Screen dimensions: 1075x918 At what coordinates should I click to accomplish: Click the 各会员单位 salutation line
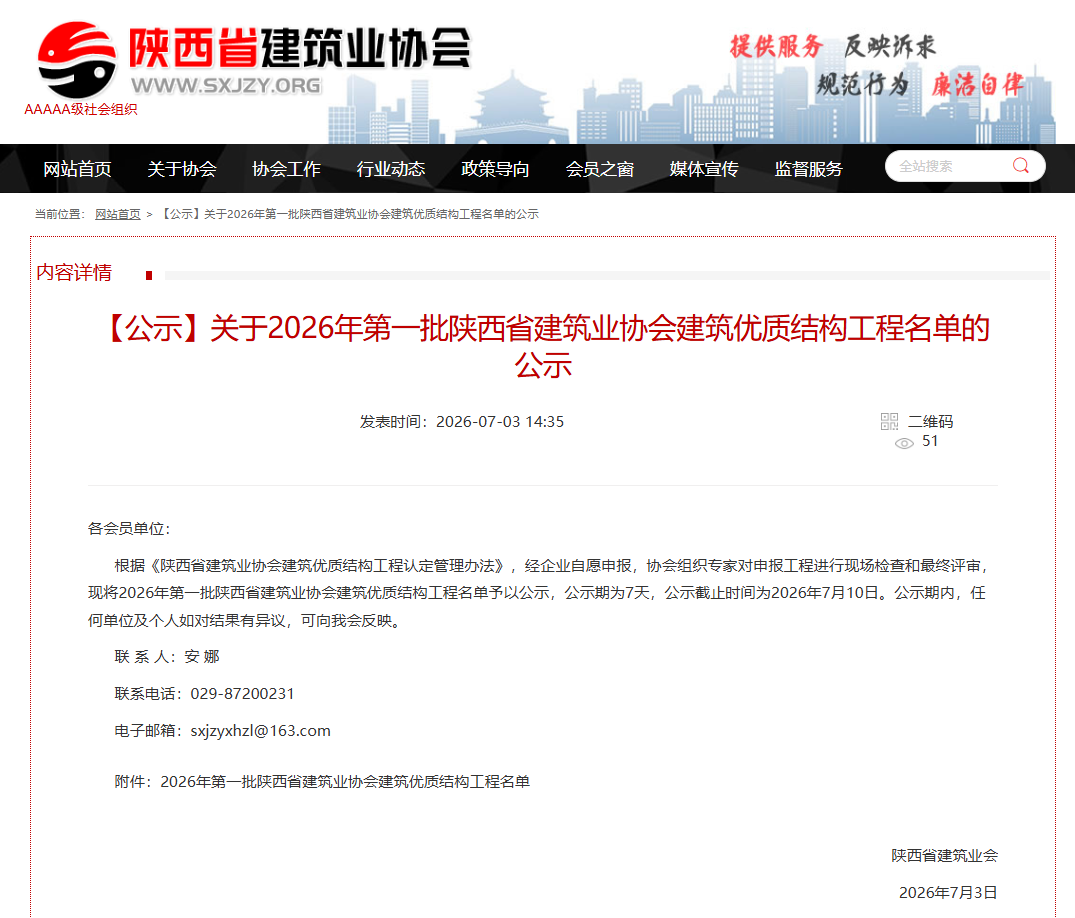coord(129,529)
